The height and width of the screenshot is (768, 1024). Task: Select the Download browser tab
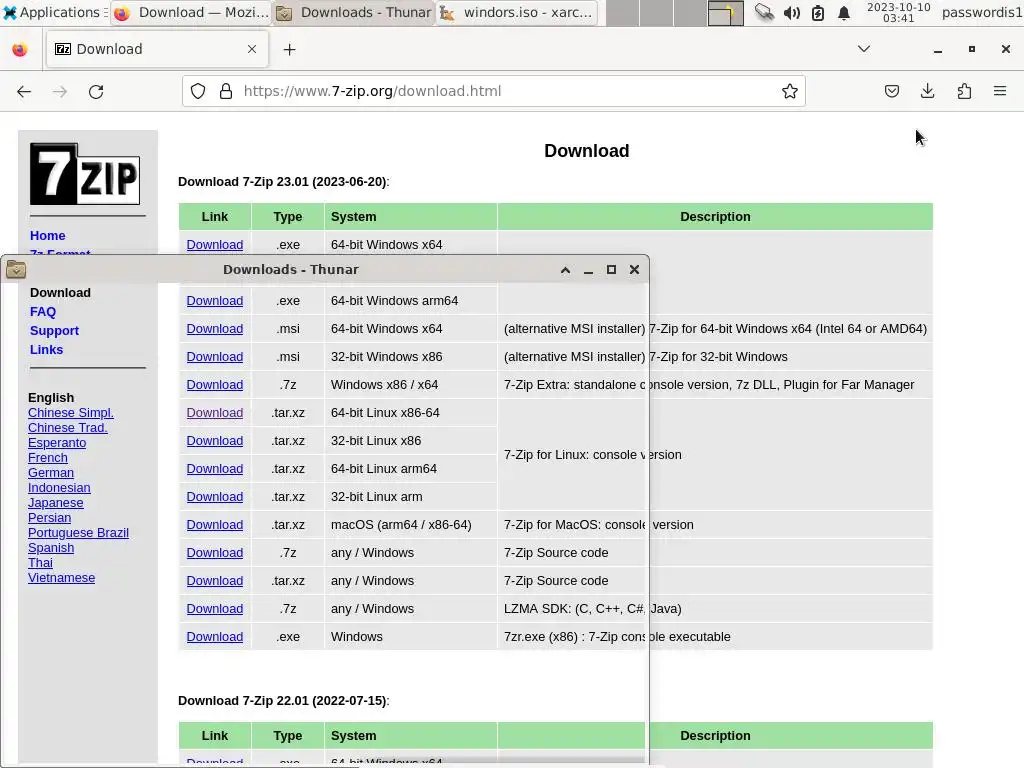[157, 49]
